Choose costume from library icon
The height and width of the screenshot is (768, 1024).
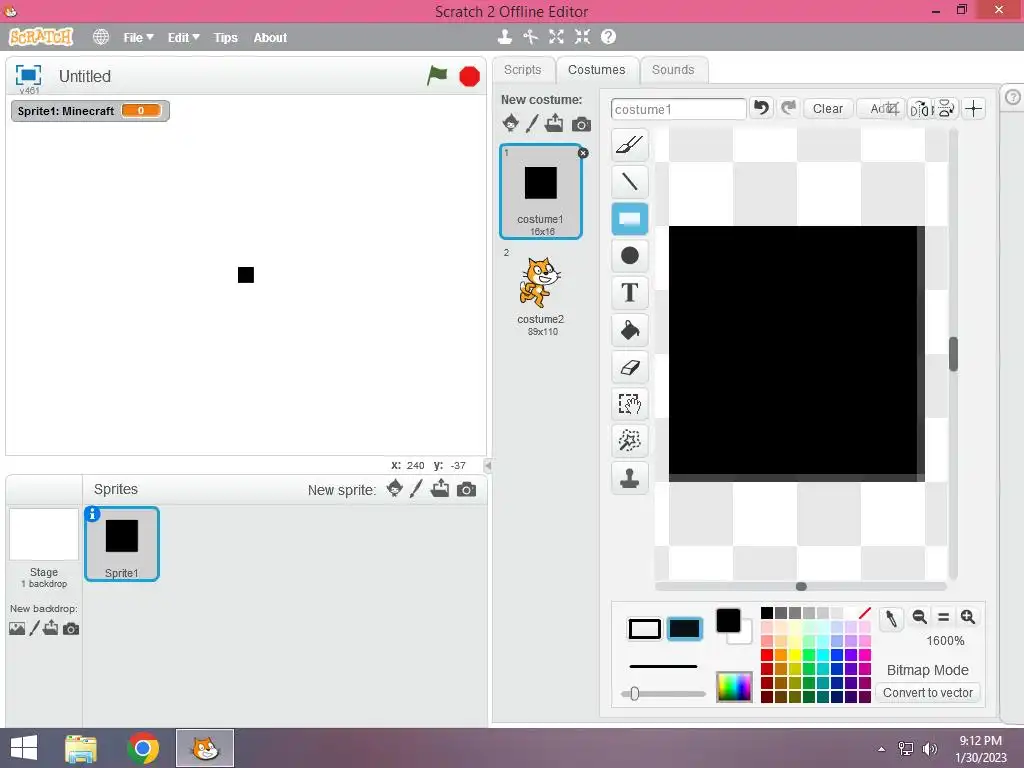[x=511, y=123]
